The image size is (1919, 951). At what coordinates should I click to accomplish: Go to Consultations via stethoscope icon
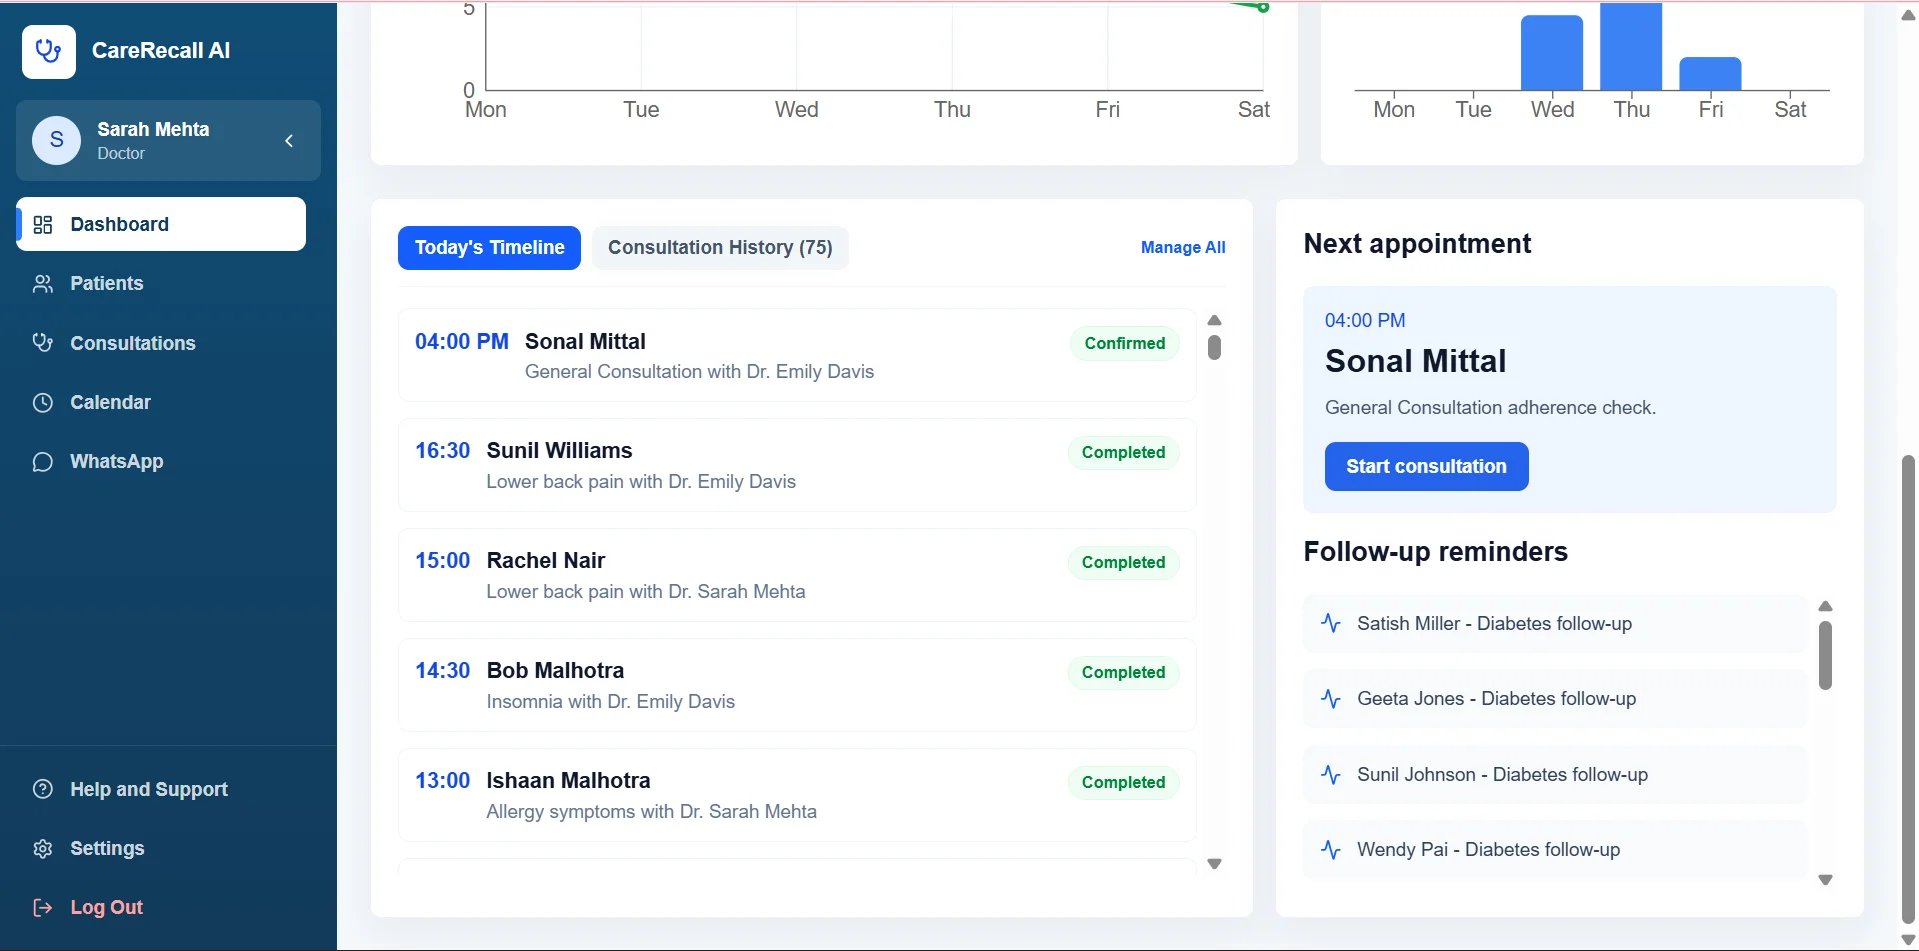coord(43,343)
